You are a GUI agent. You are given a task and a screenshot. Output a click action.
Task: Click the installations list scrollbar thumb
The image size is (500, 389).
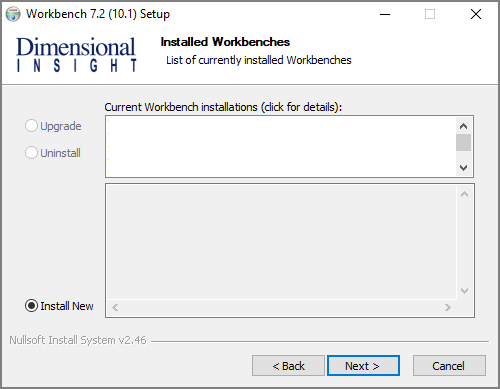pos(463,143)
